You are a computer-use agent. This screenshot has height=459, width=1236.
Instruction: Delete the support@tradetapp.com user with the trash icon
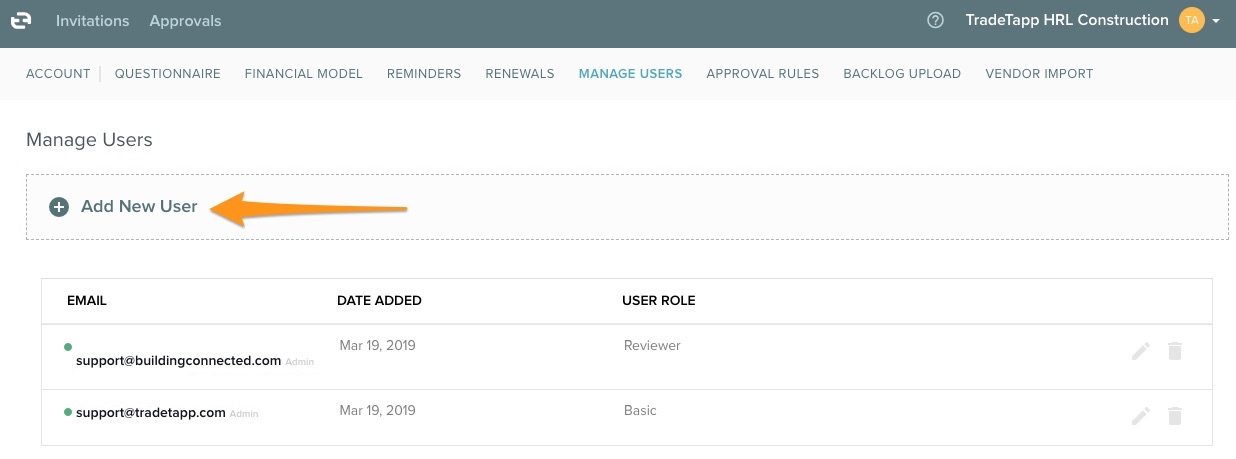point(1175,416)
